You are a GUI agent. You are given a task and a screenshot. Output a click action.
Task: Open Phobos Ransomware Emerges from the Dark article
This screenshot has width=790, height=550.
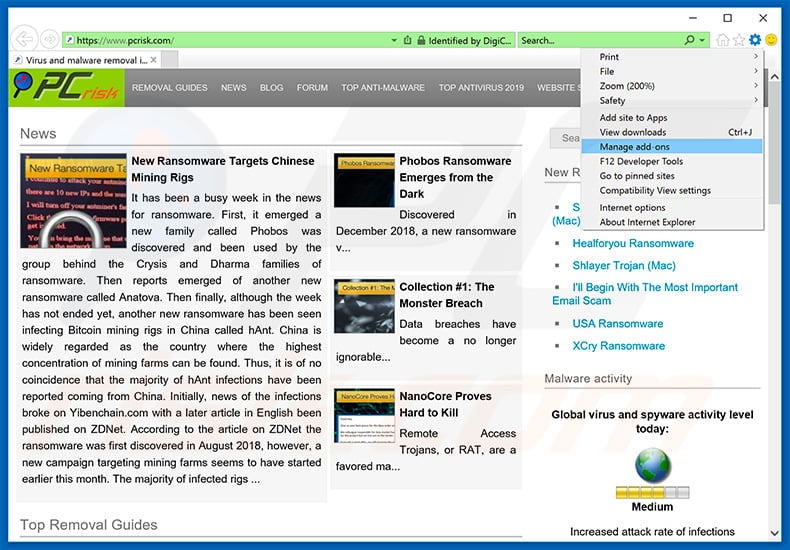[455, 177]
